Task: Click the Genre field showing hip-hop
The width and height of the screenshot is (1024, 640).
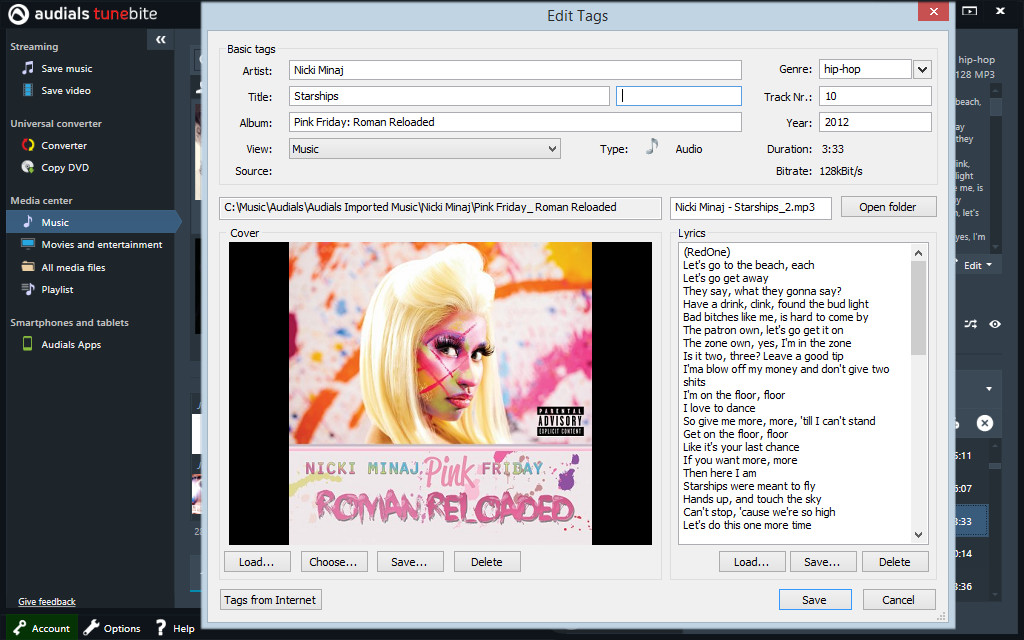Action: point(865,69)
